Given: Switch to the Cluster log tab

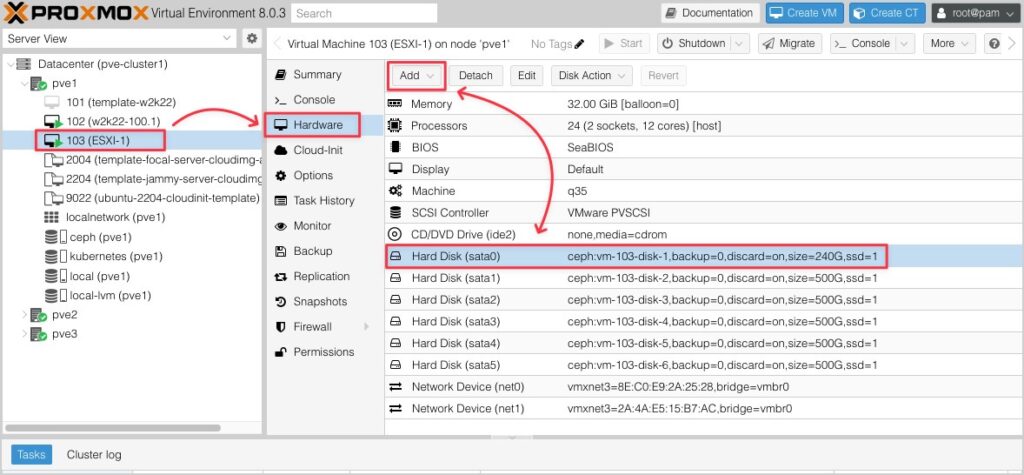Looking at the screenshot, I should [x=94, y=455].
